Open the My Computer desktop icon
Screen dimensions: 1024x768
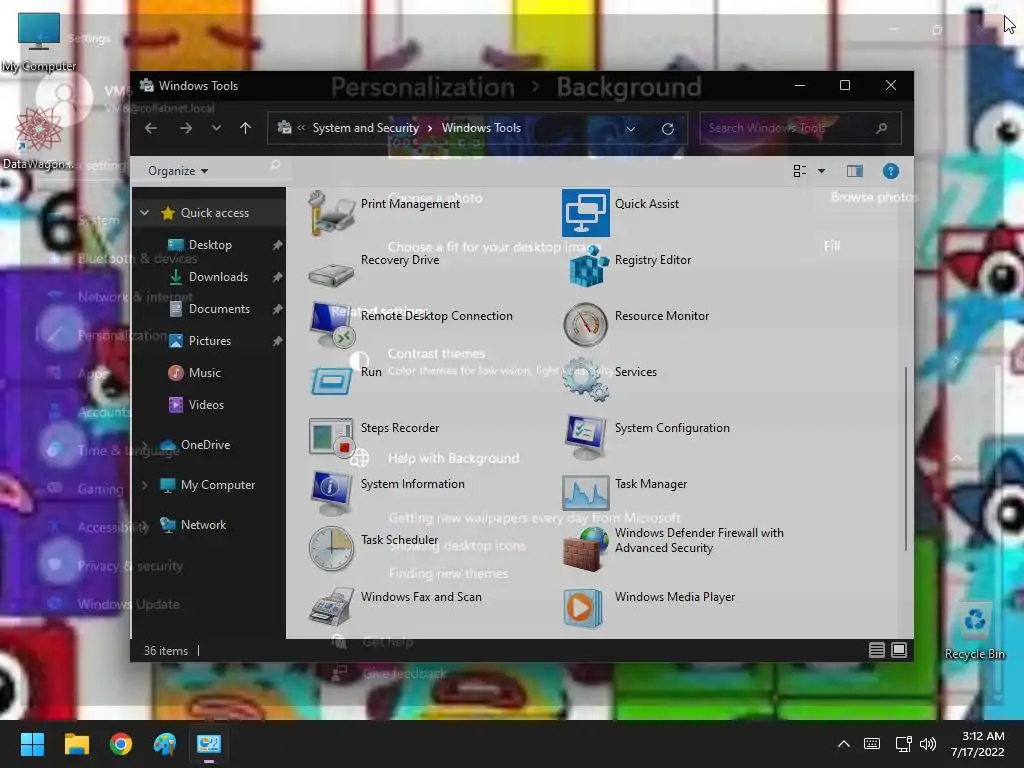[39, 42]
